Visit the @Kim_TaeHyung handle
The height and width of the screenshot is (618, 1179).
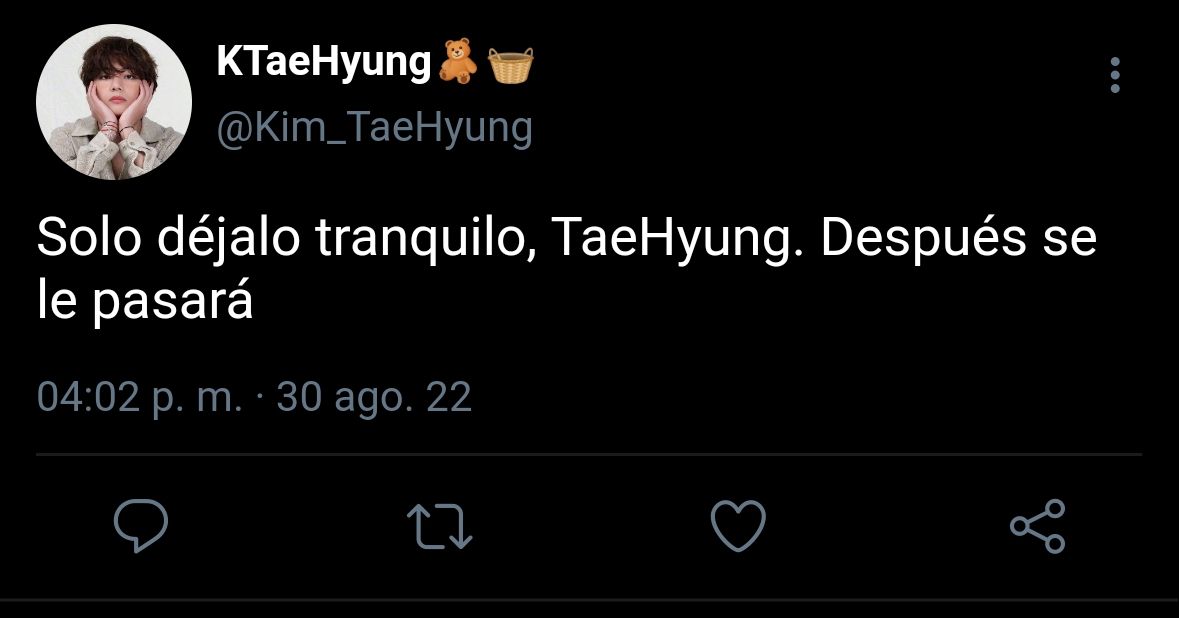(374, 128)
